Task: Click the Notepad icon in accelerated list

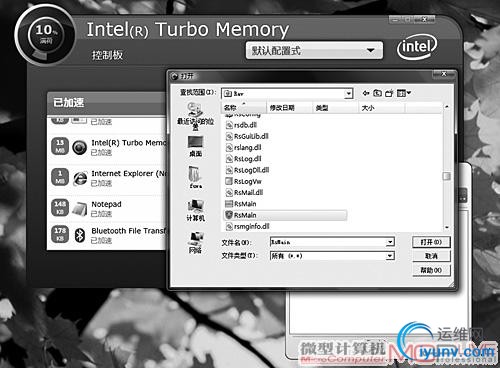Action: coord(79,208)
